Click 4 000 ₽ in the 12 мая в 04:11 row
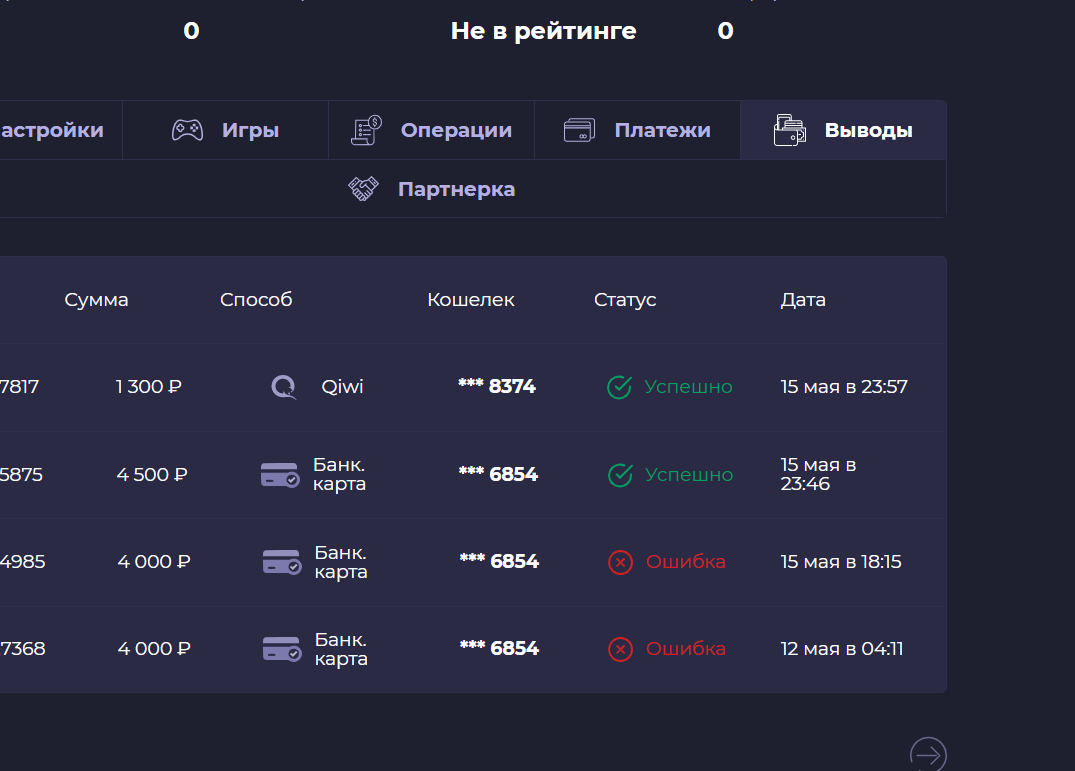 tap(154, 648)
